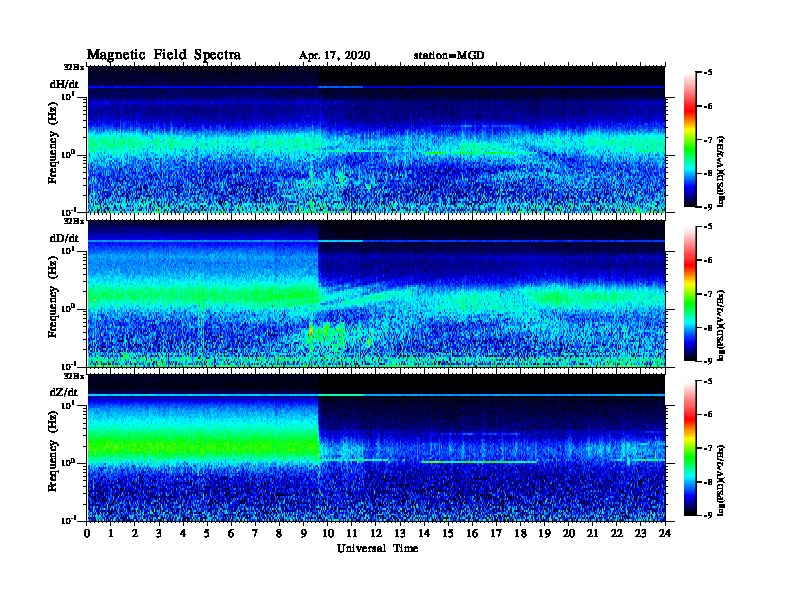
Task: Click the hour "20" tick label on time axis
Action: 568,533
